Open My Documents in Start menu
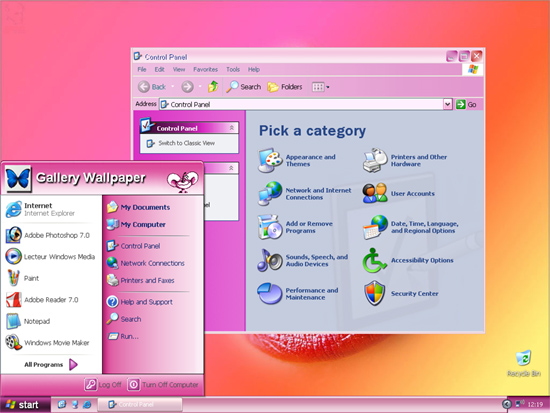 pos(139,207)
